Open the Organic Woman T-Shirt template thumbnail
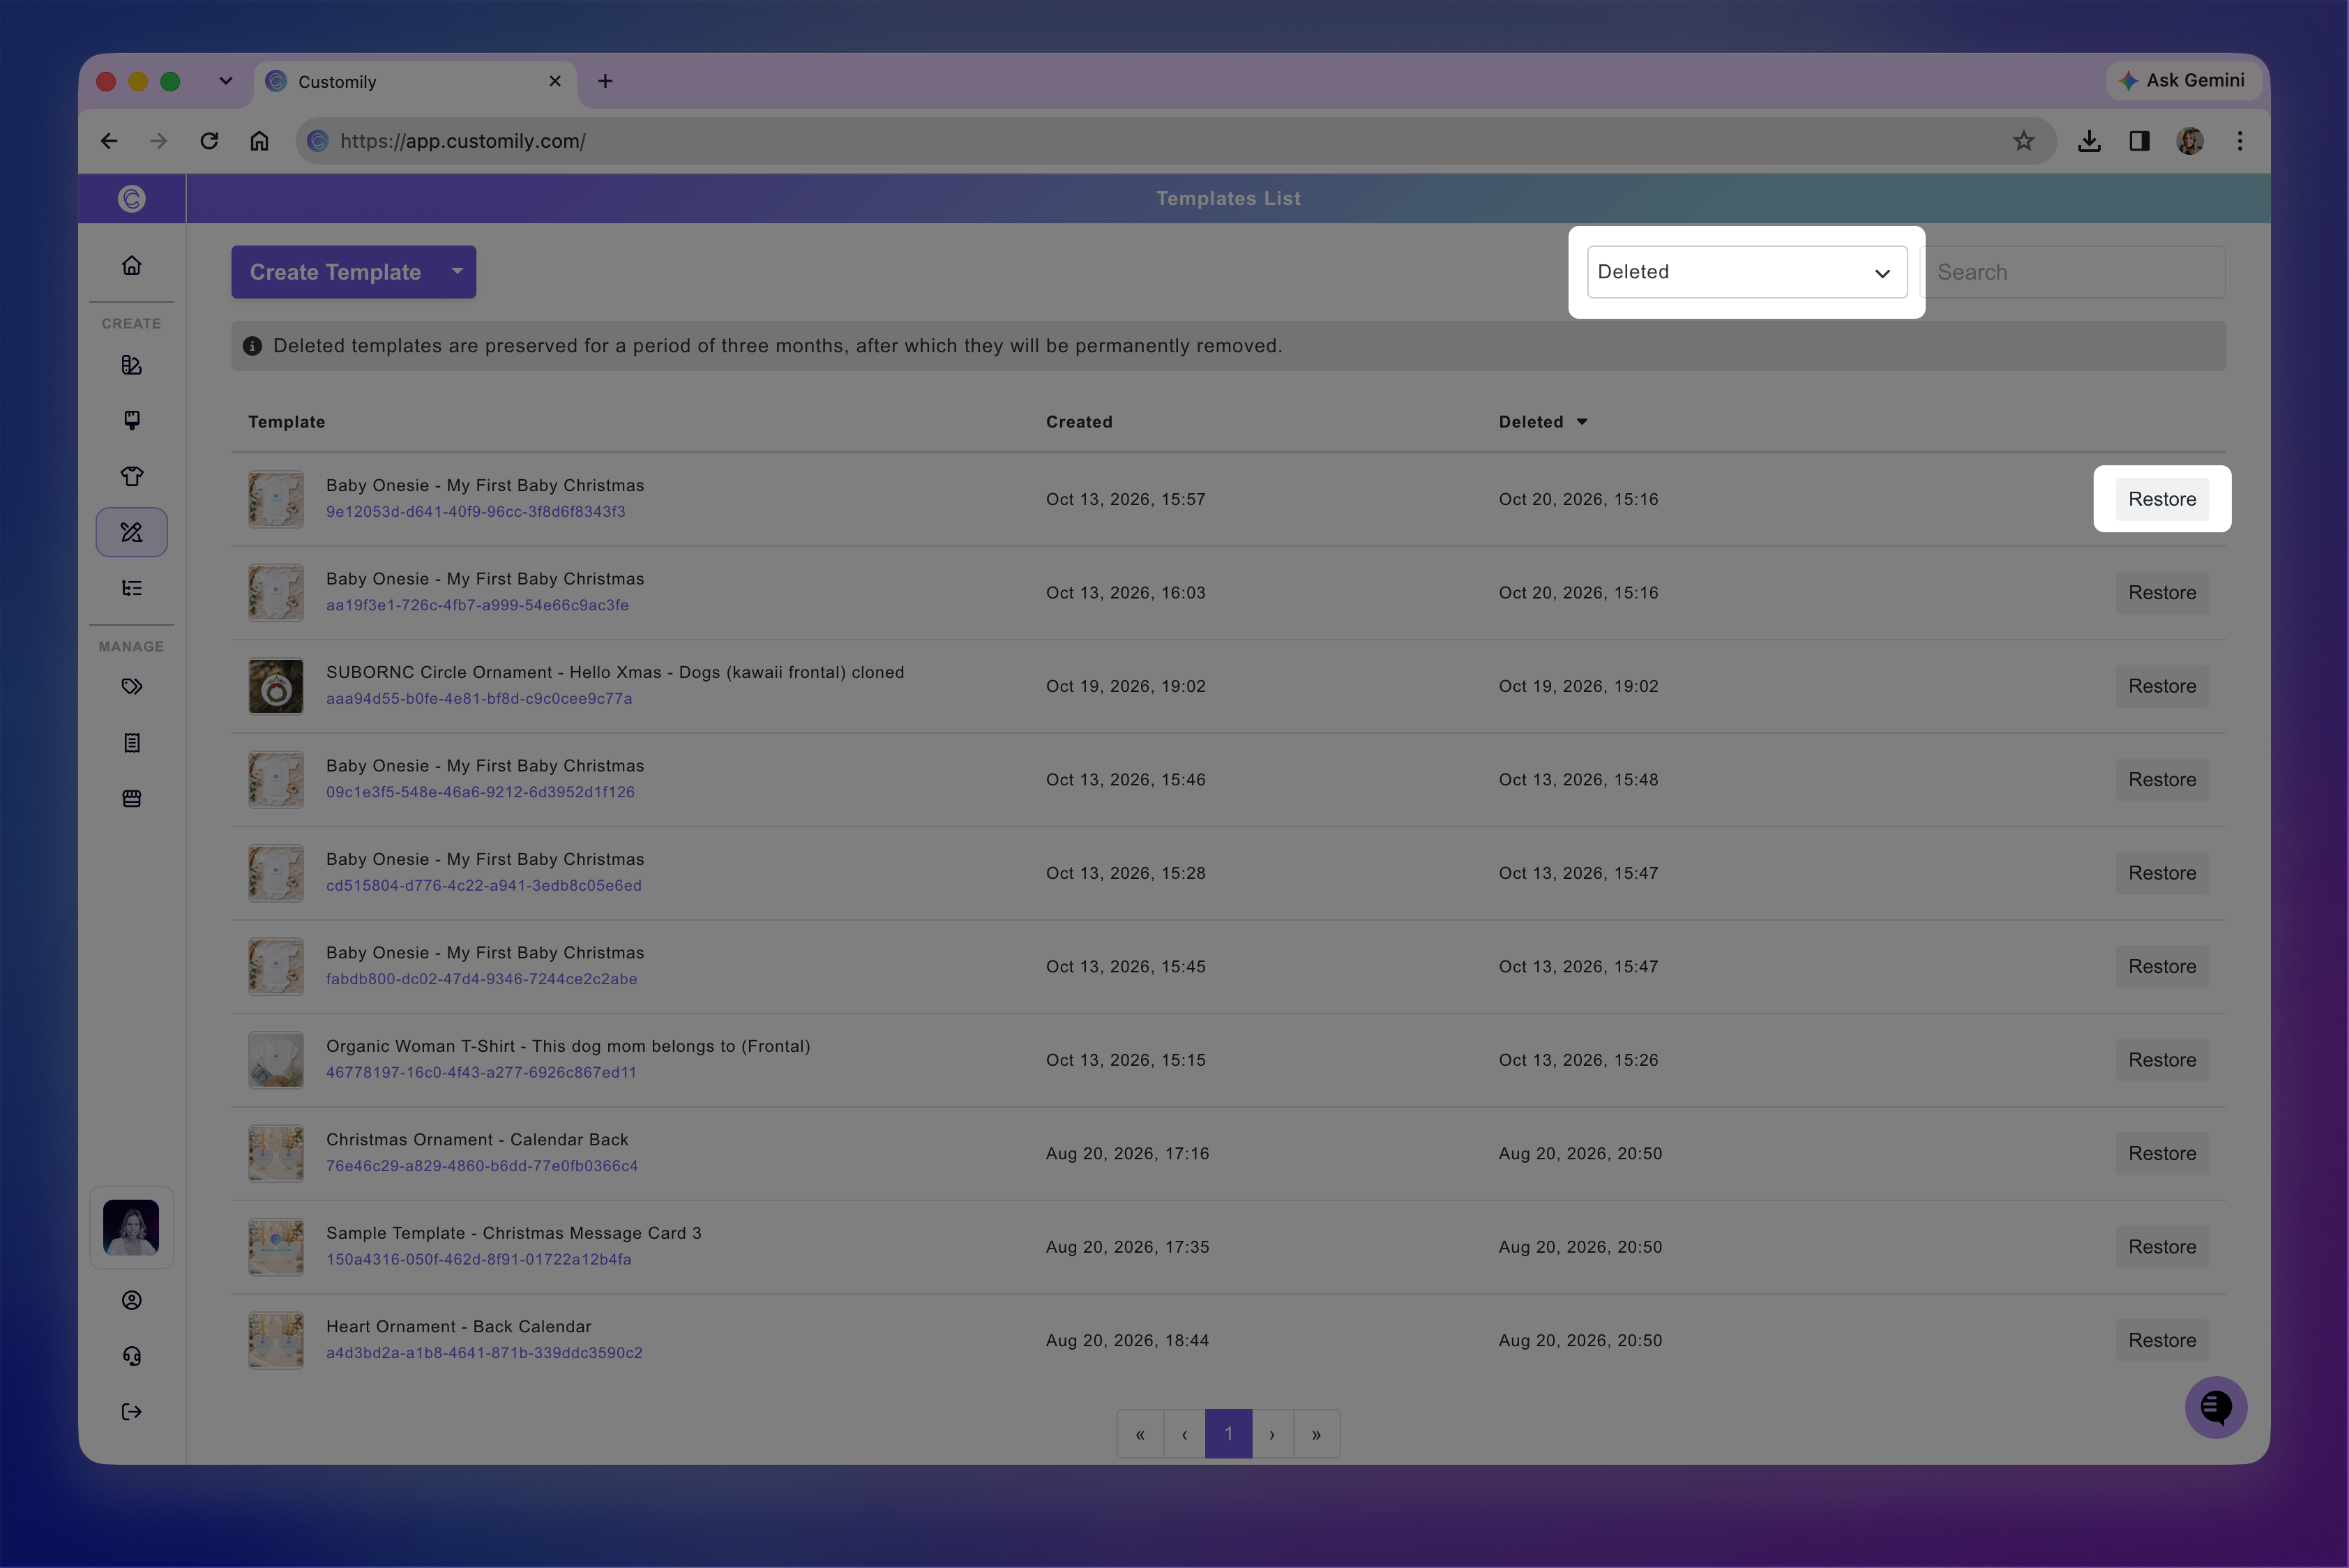This screenshot has width=2349, height=1568. [276, 1060]
